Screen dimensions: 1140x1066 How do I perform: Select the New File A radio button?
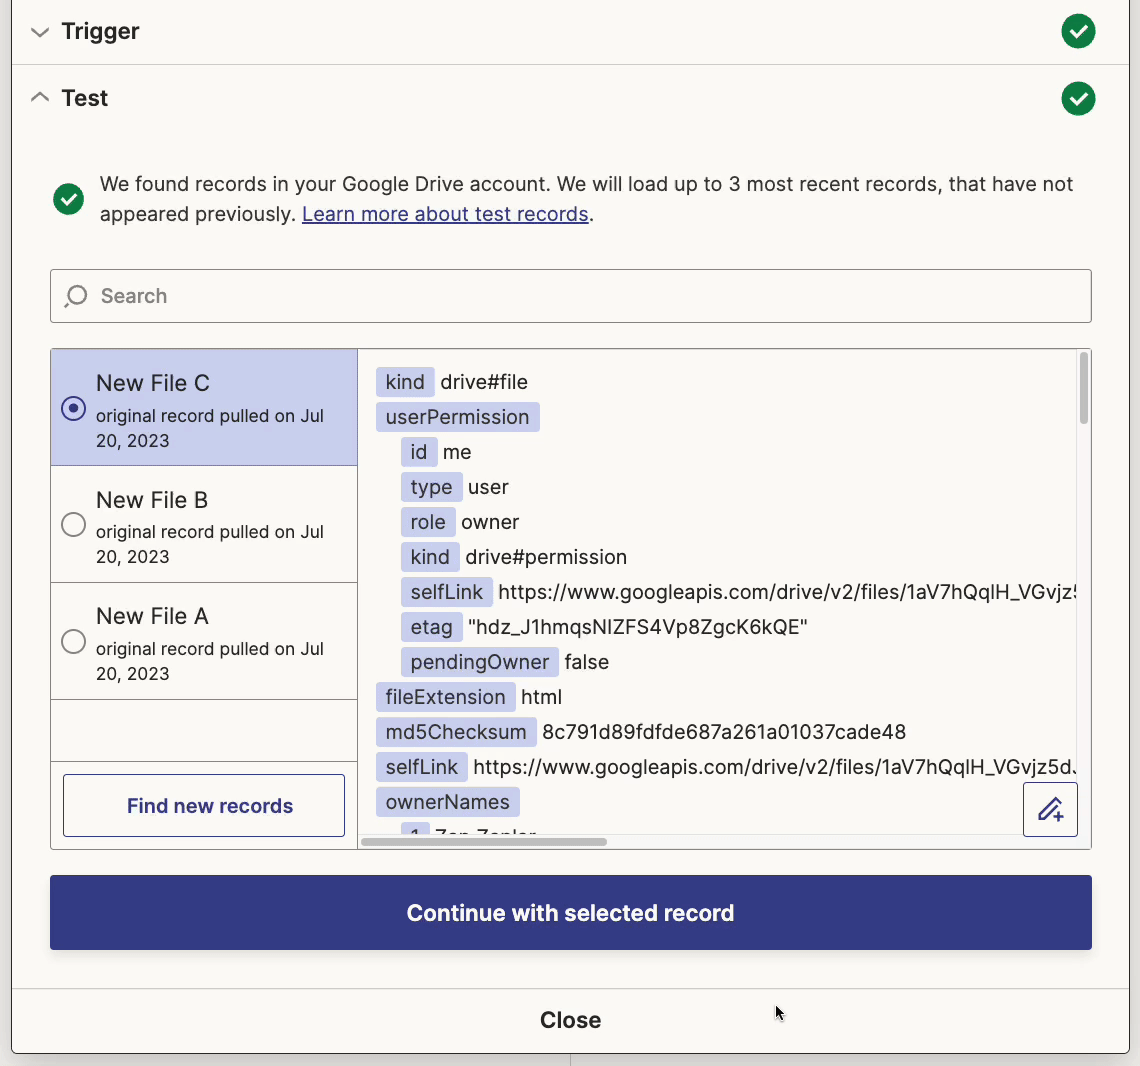[73, 641]
